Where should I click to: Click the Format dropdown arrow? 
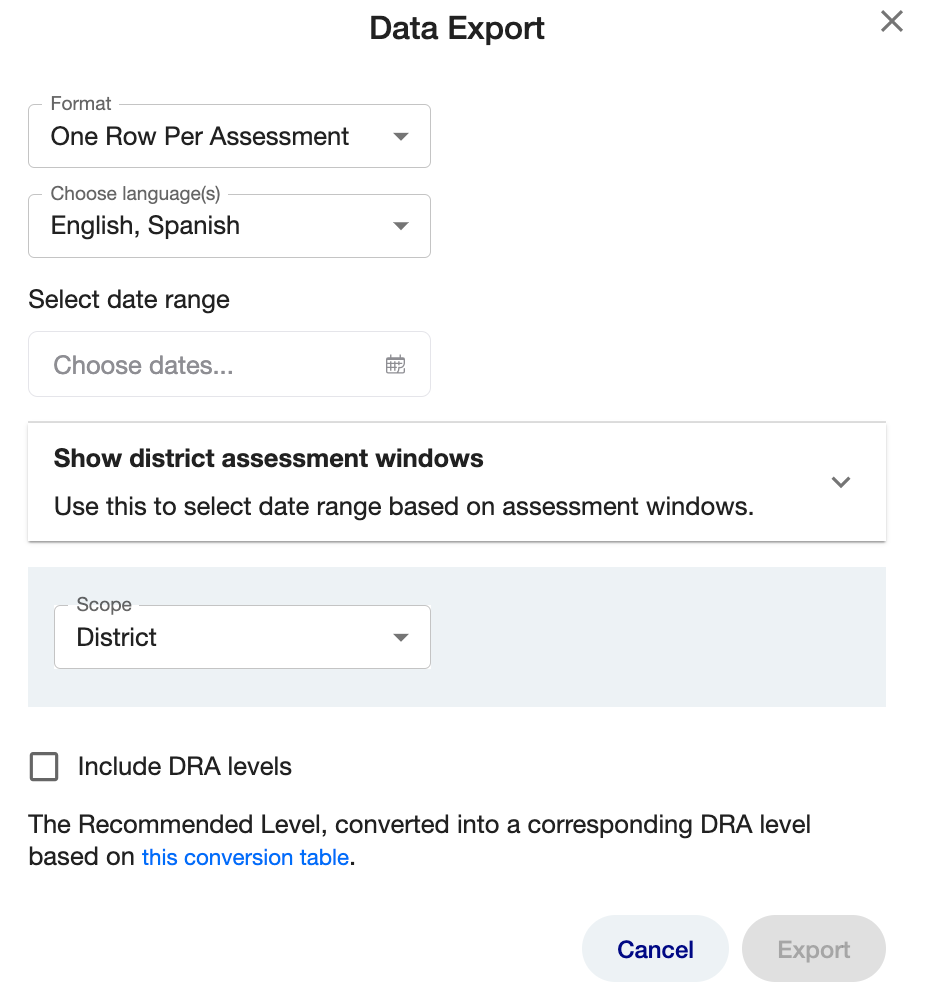click(401, 136)
